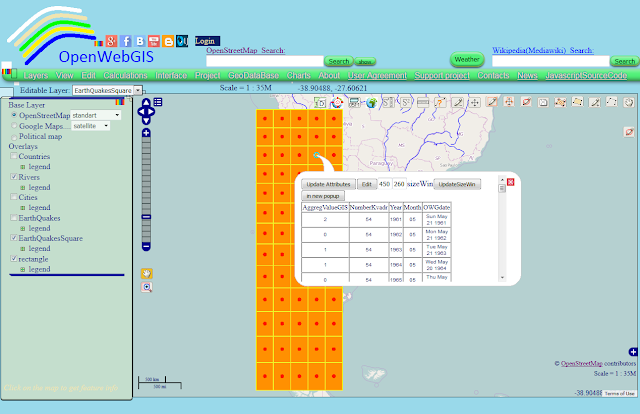The width and height of the screenshot is (640, 414).
Task: Click the hand pan icon below zoom bar
Action: tap(147, 274)
